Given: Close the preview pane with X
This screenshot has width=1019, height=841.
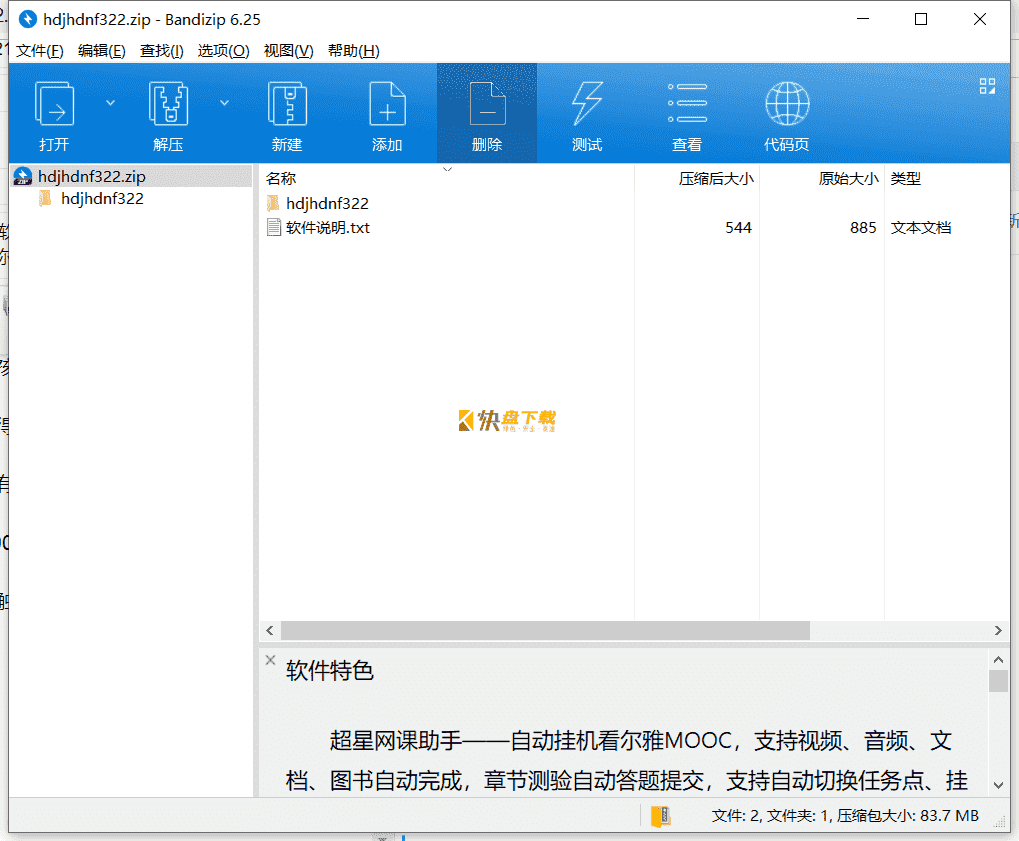Looking at the screenshot, I should coord(270,660).
